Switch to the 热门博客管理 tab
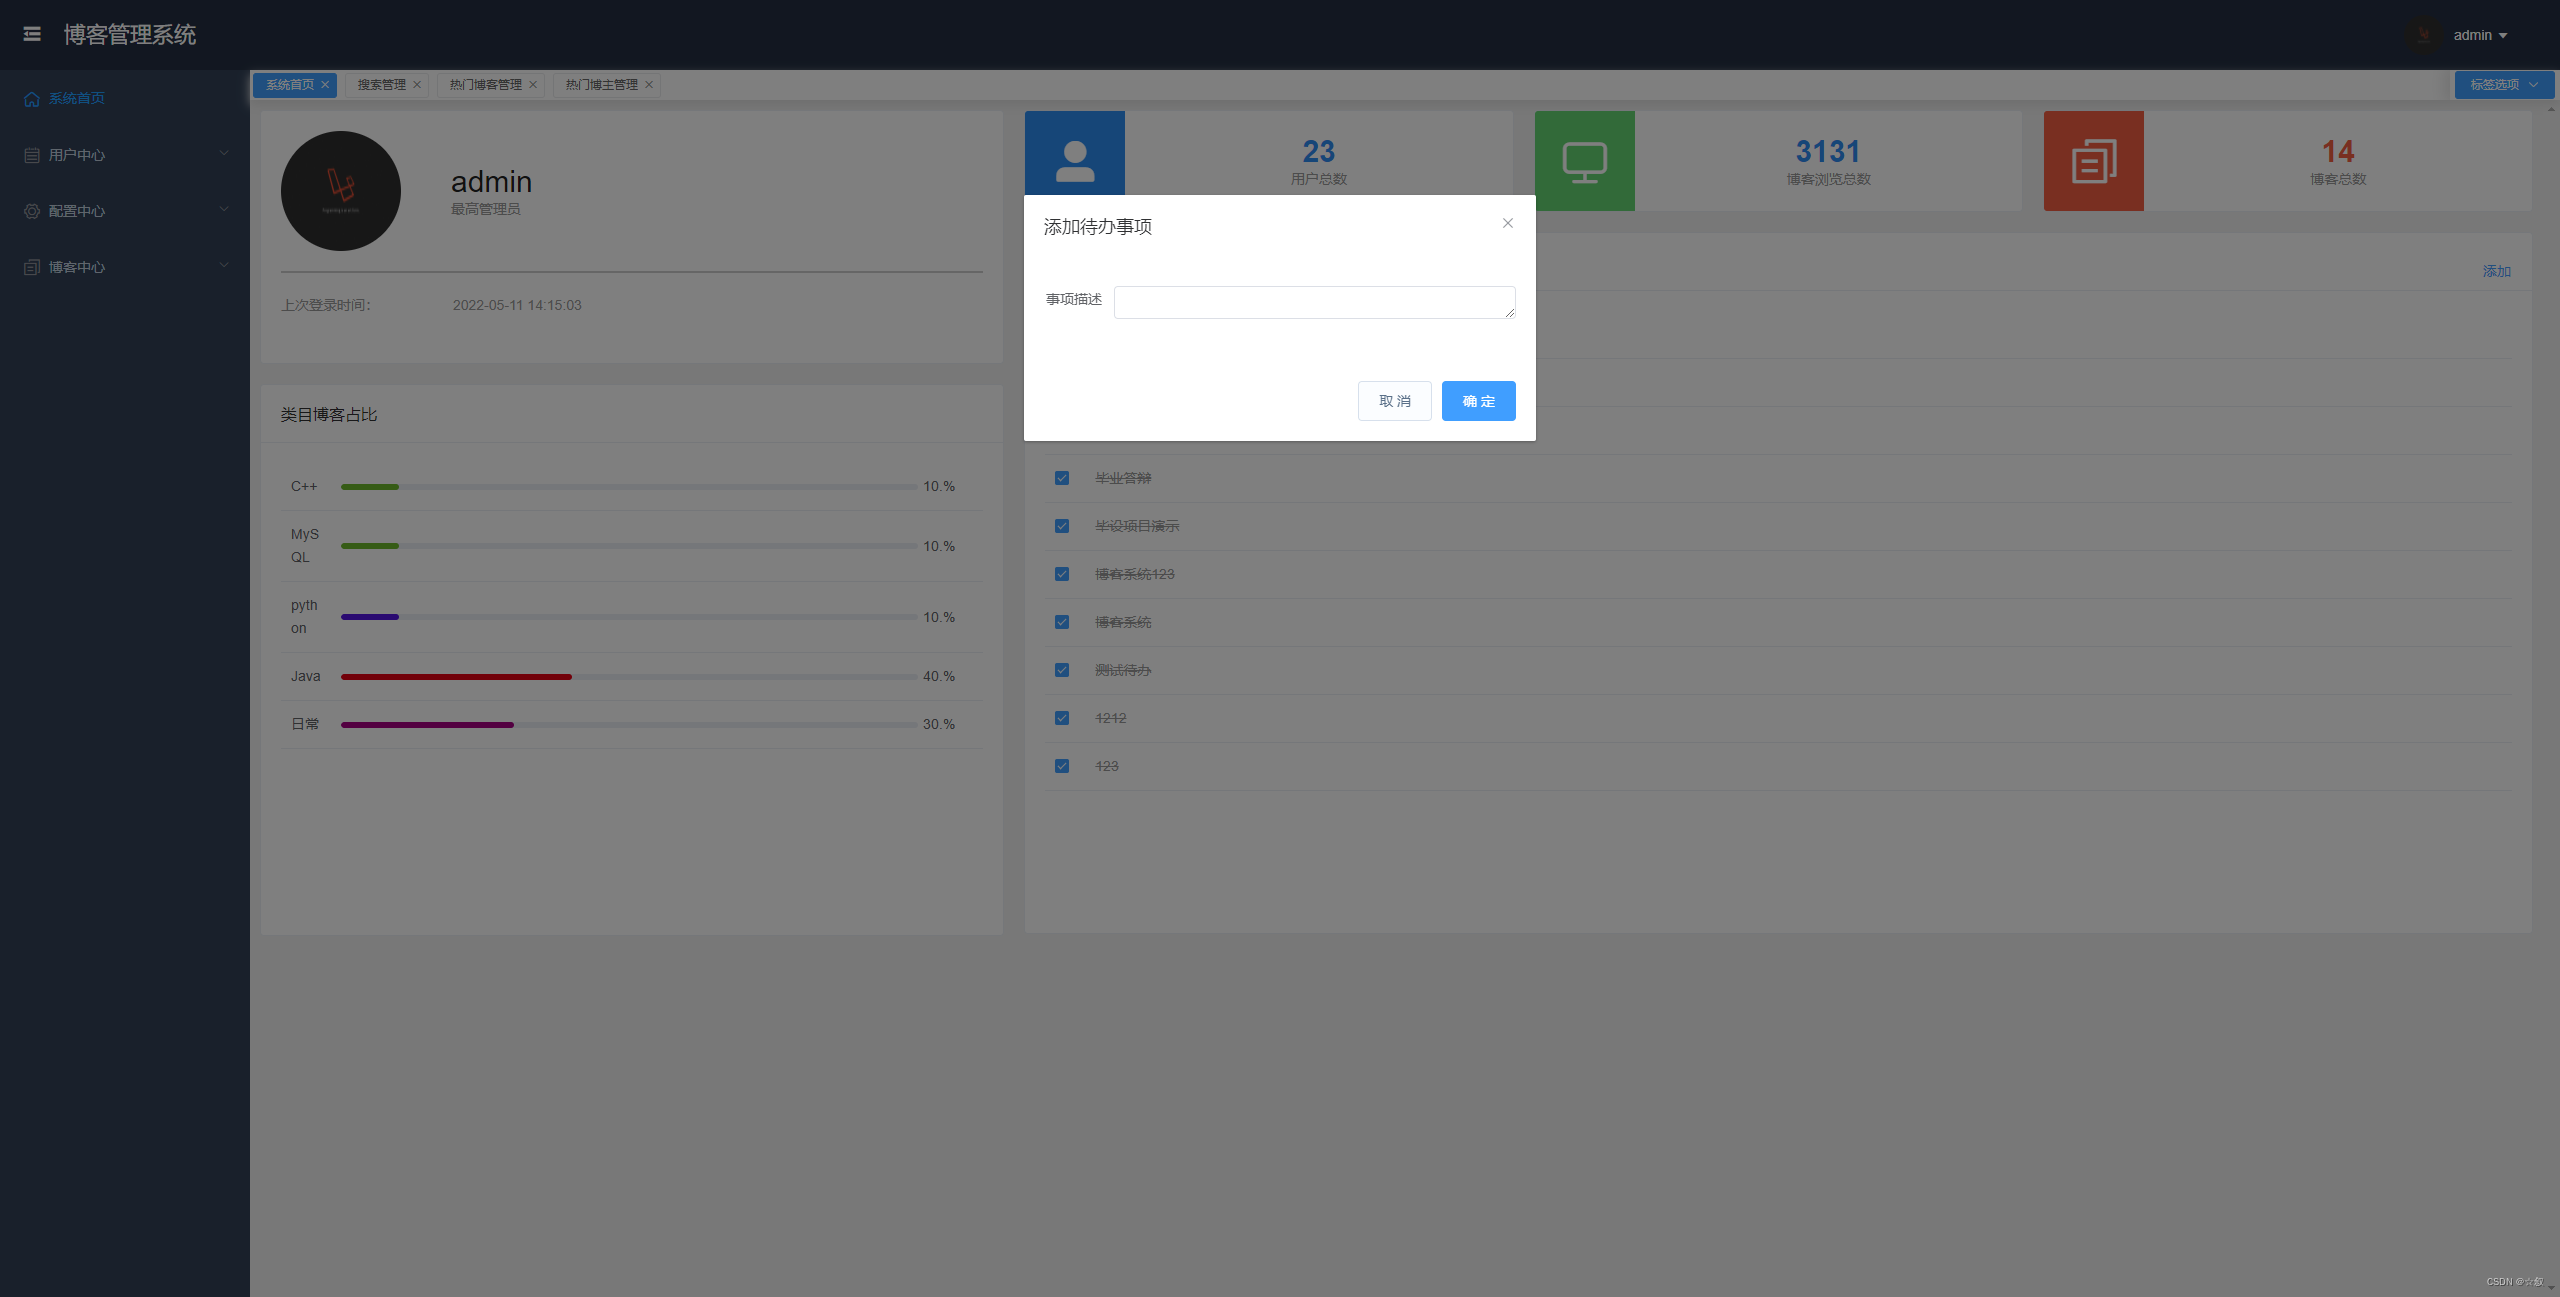This screenshot has height=1297, width=2560. [x=485, y=85]
